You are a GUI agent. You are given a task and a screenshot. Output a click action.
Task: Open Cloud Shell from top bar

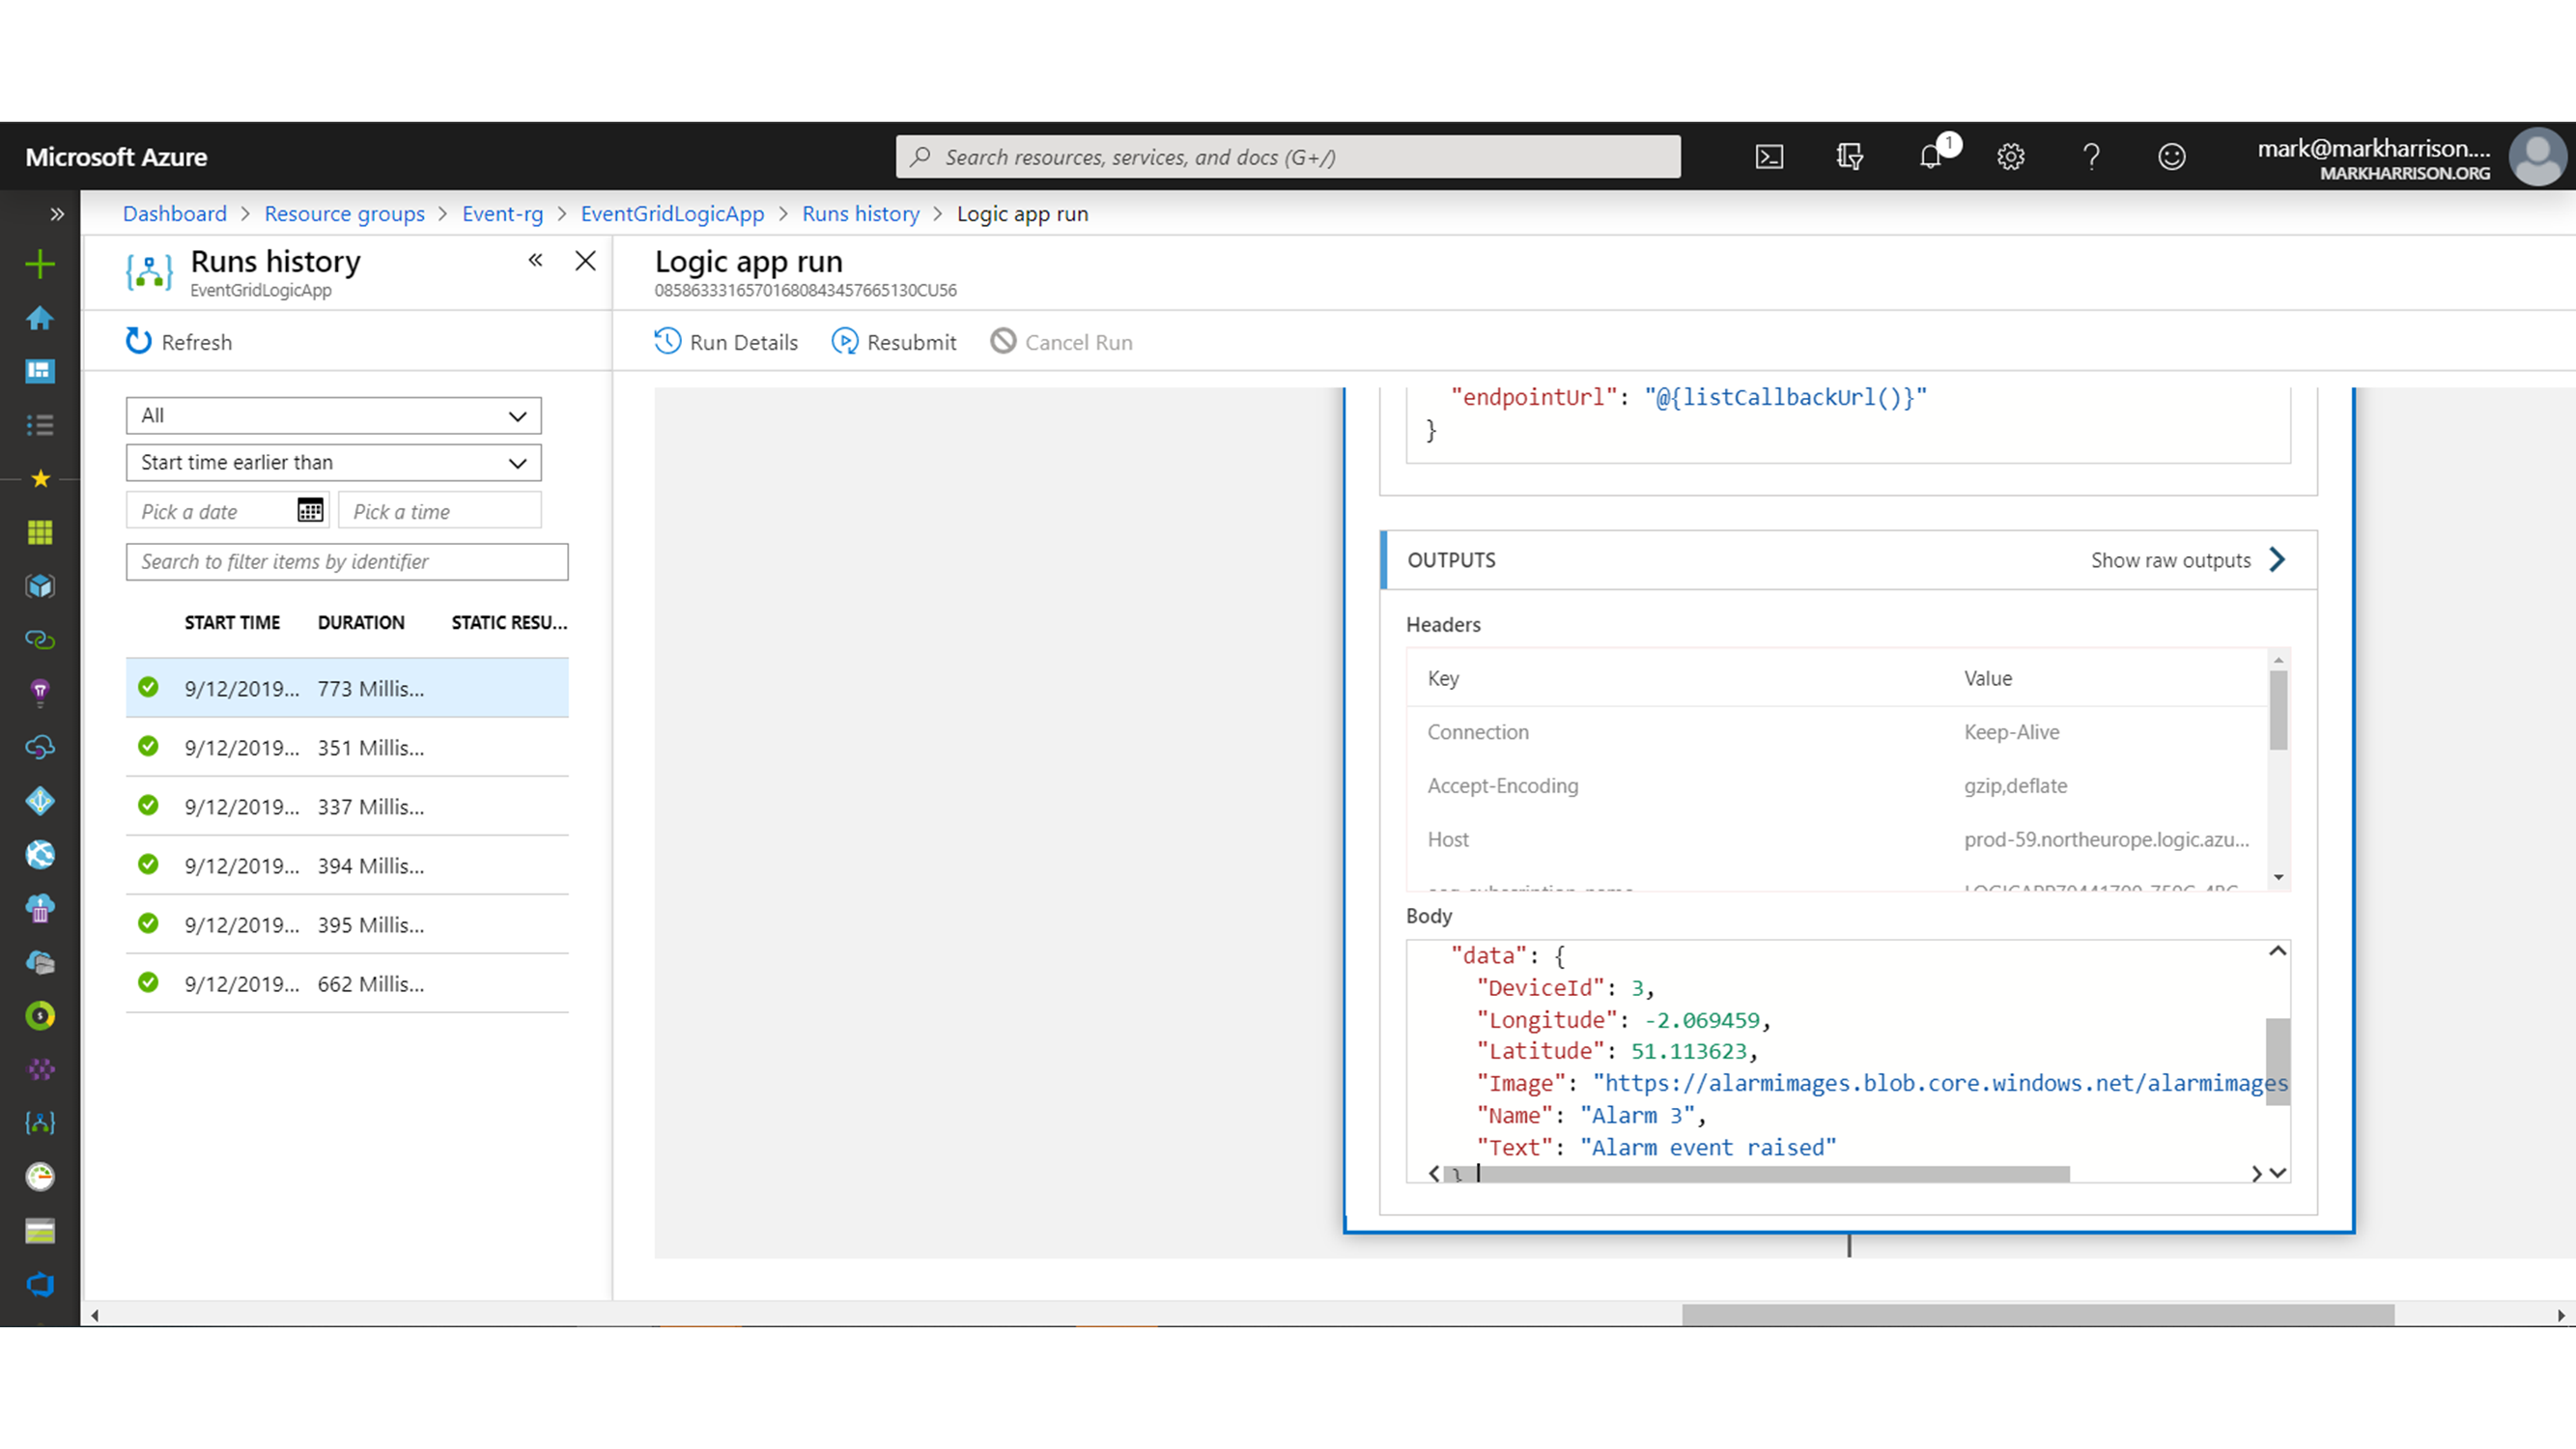[1769, 157]
